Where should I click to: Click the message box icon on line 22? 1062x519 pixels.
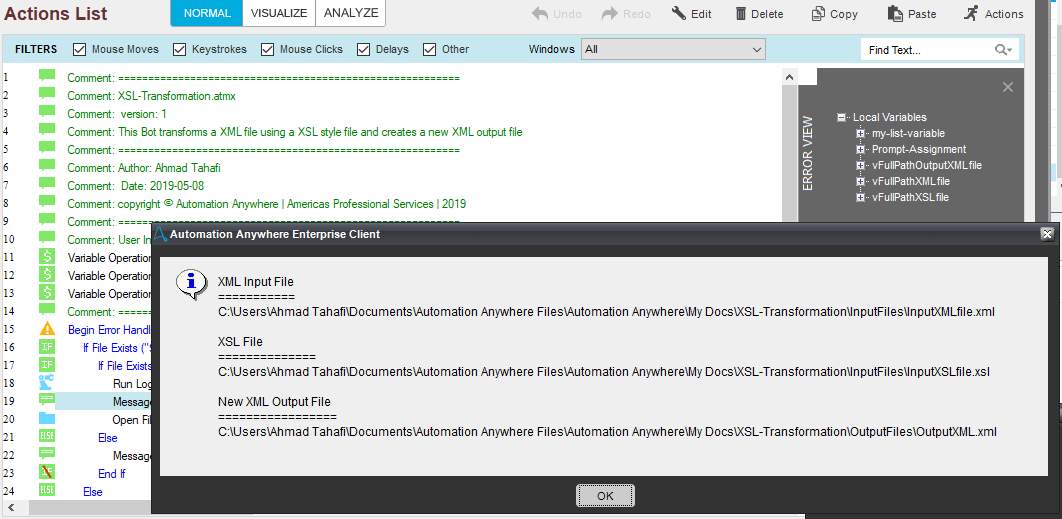(47, 453)
